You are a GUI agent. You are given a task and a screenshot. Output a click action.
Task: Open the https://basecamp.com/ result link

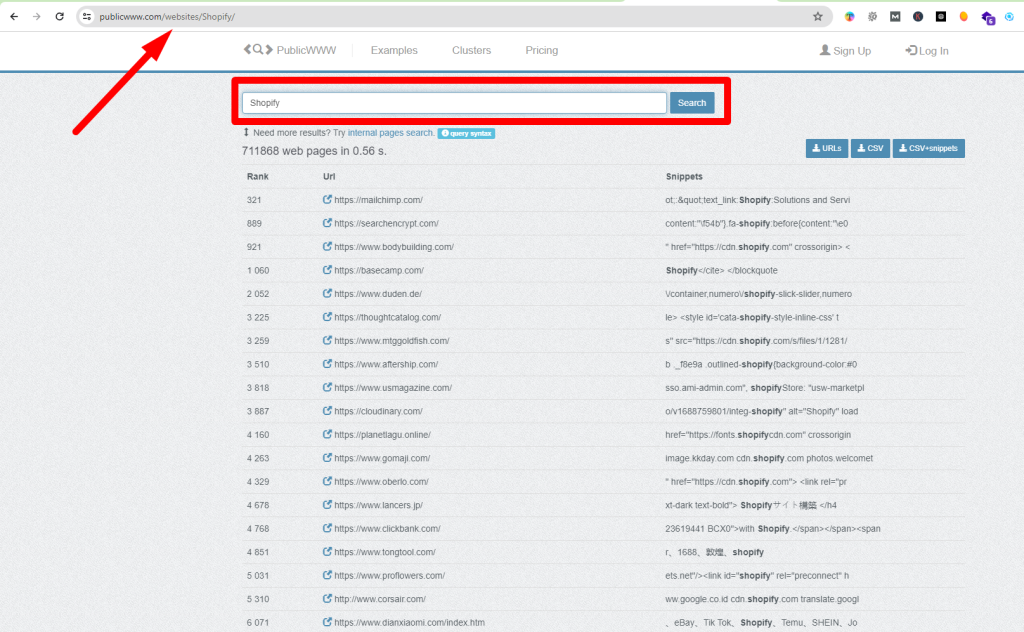point(379,270)
